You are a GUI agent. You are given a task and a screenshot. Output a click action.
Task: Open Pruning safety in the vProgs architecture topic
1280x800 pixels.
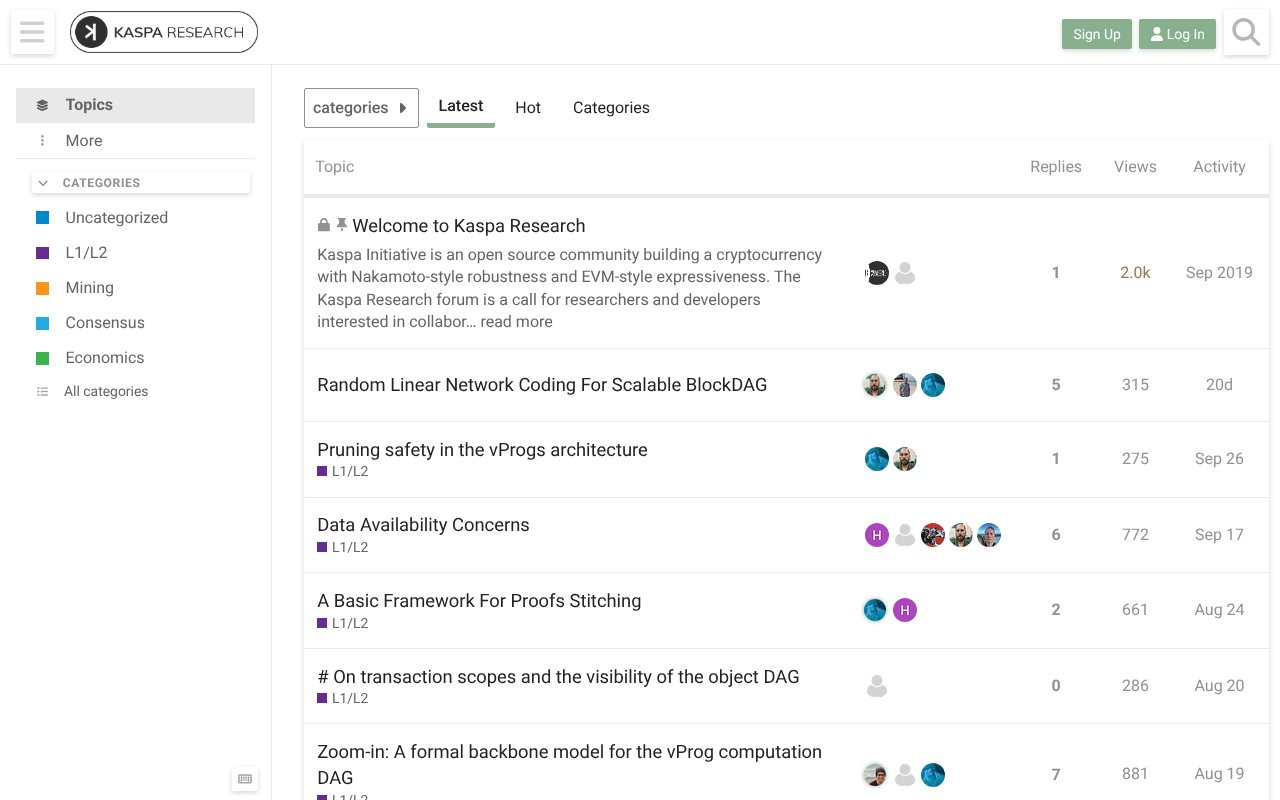coord(482,450)
